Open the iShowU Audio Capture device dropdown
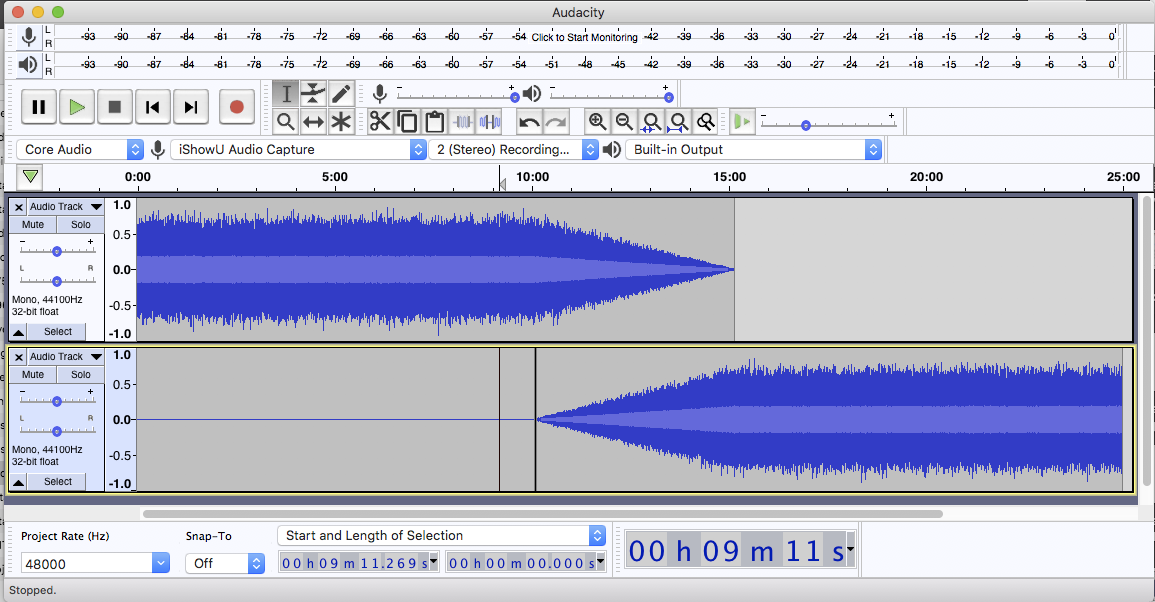The image size is (1155, 602). [298, 150]
